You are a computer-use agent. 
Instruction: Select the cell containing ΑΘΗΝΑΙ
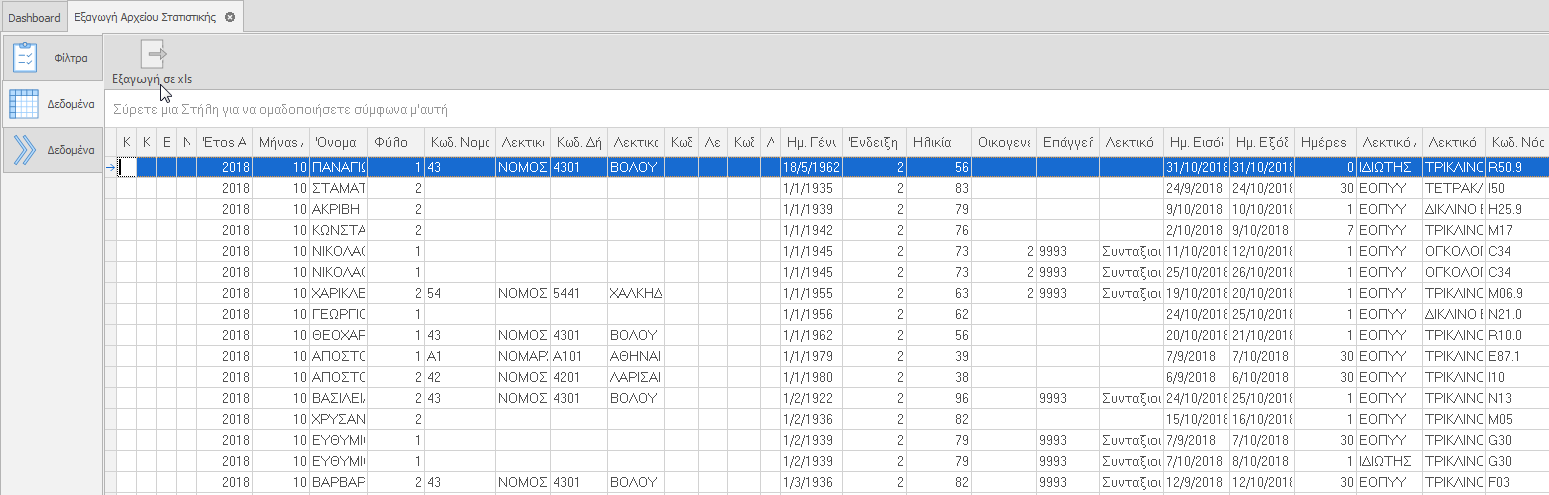[636, 356]
